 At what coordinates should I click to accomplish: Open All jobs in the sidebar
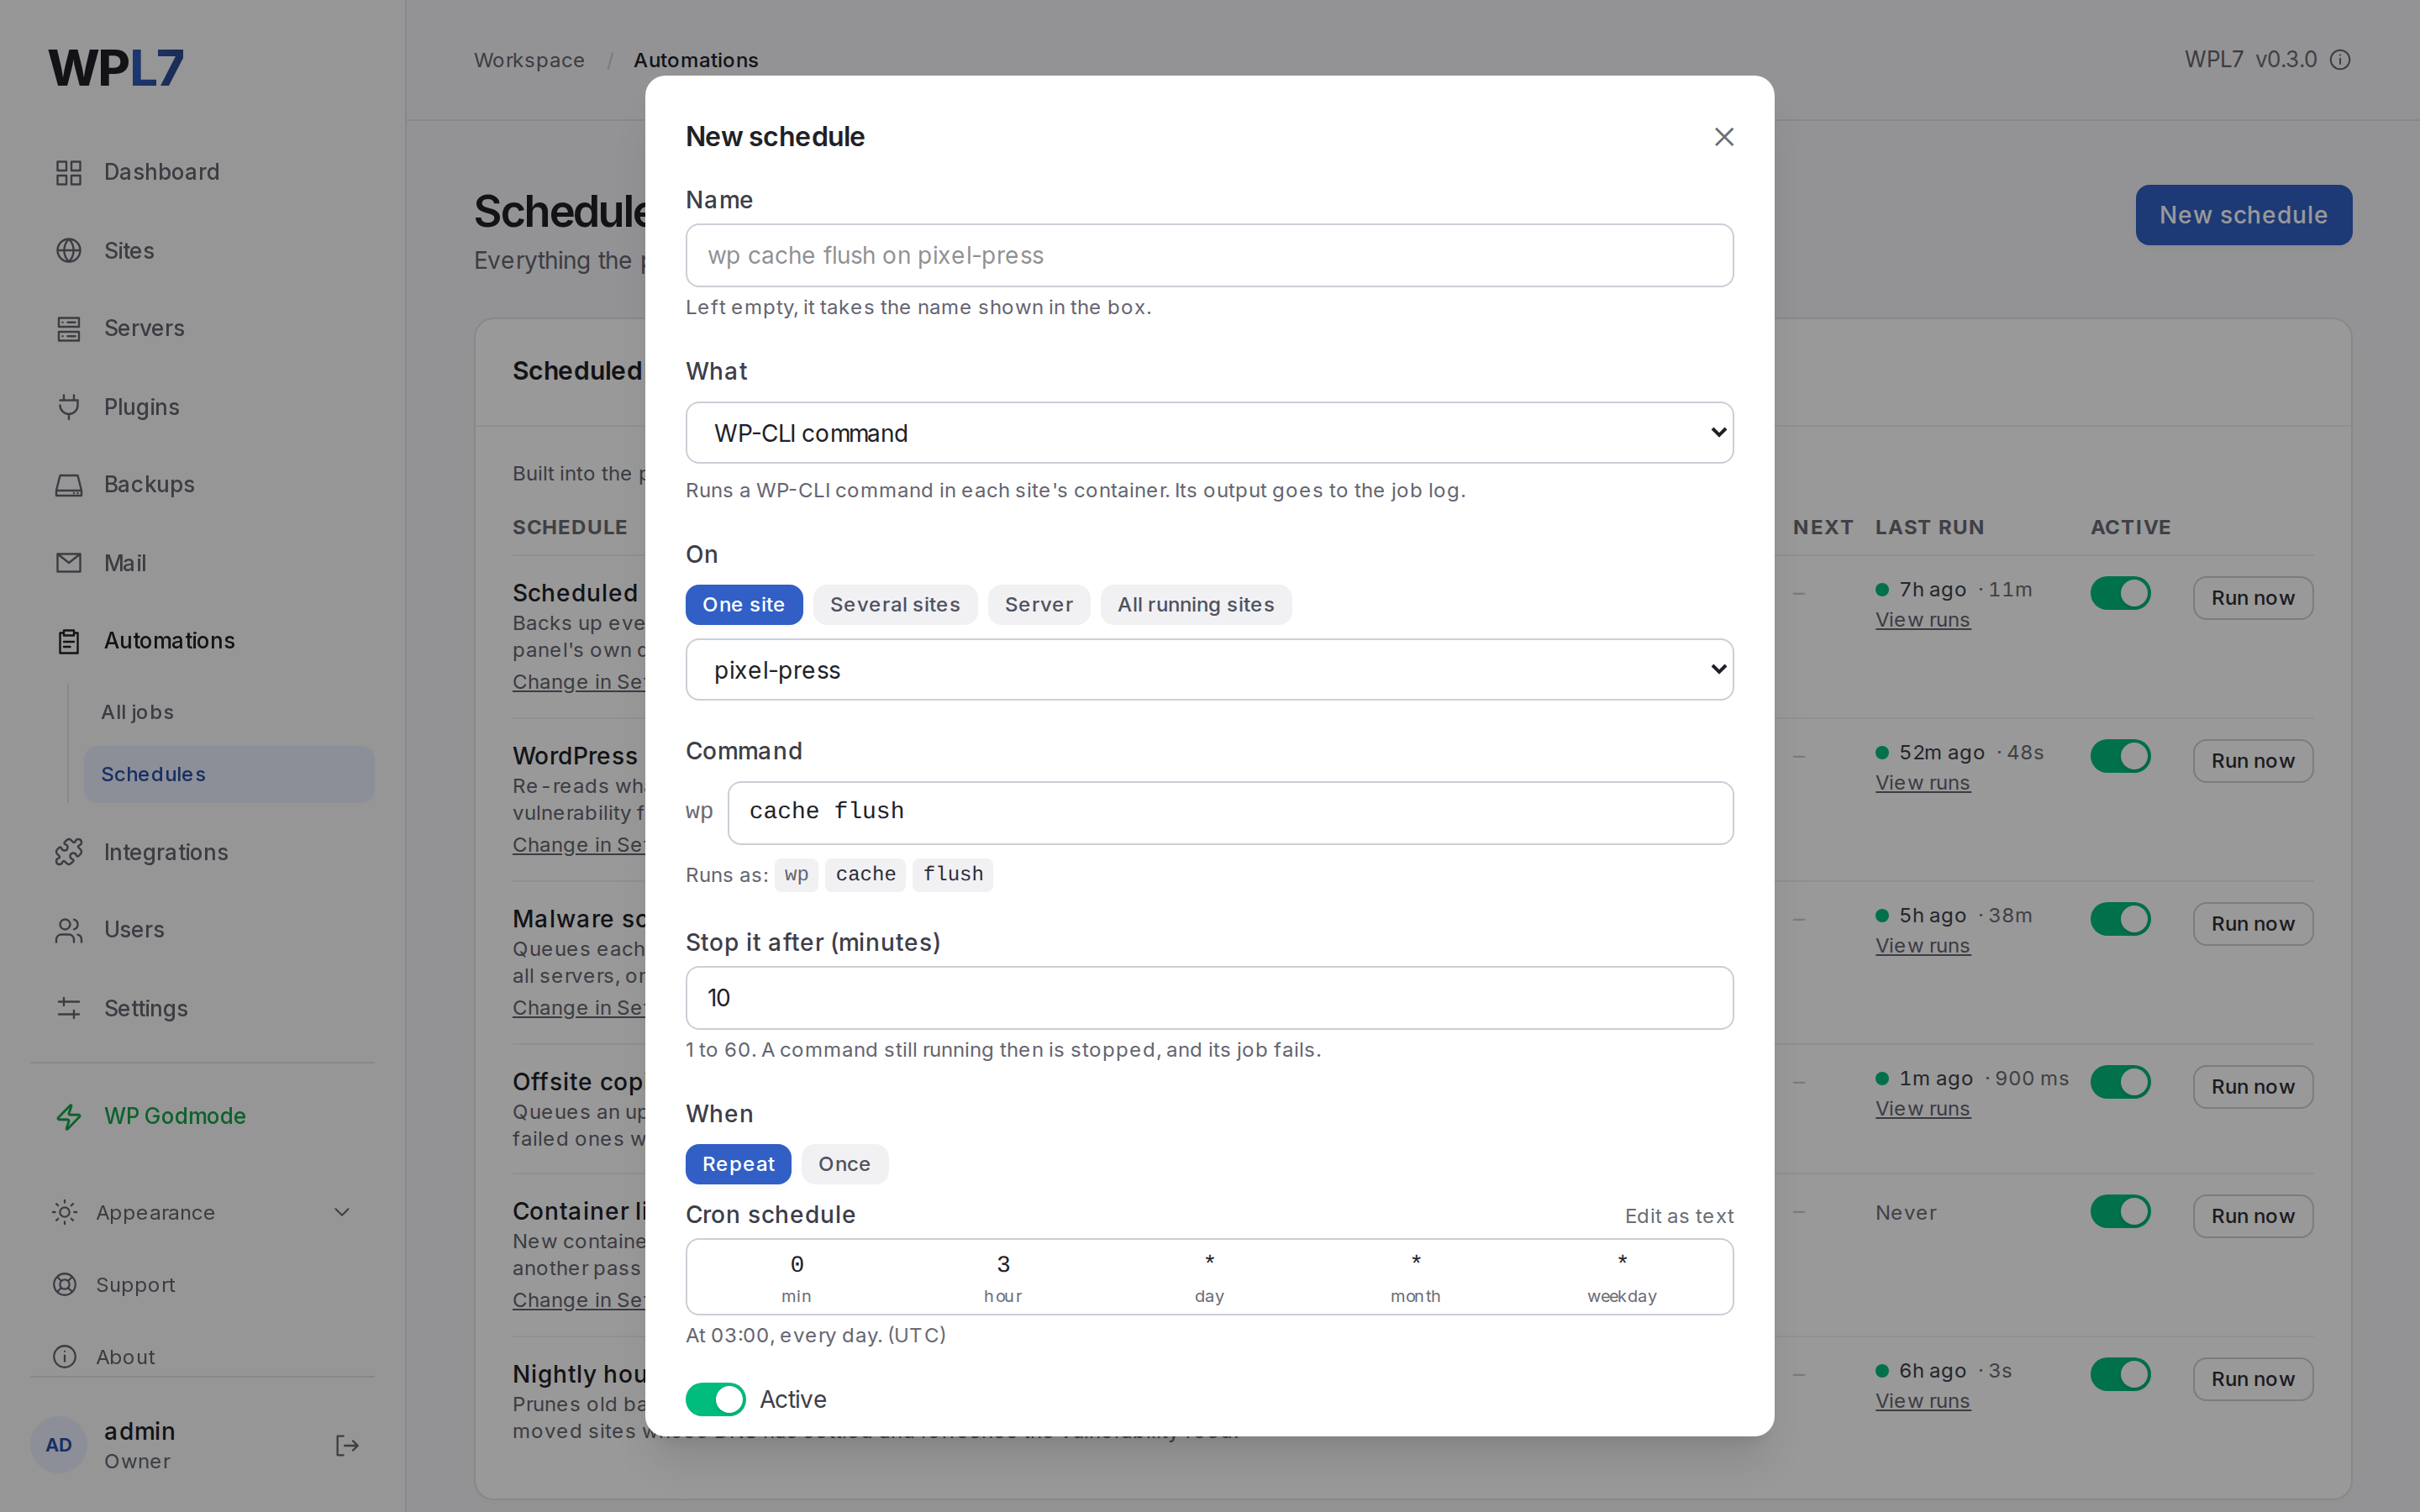pos(137,712)
